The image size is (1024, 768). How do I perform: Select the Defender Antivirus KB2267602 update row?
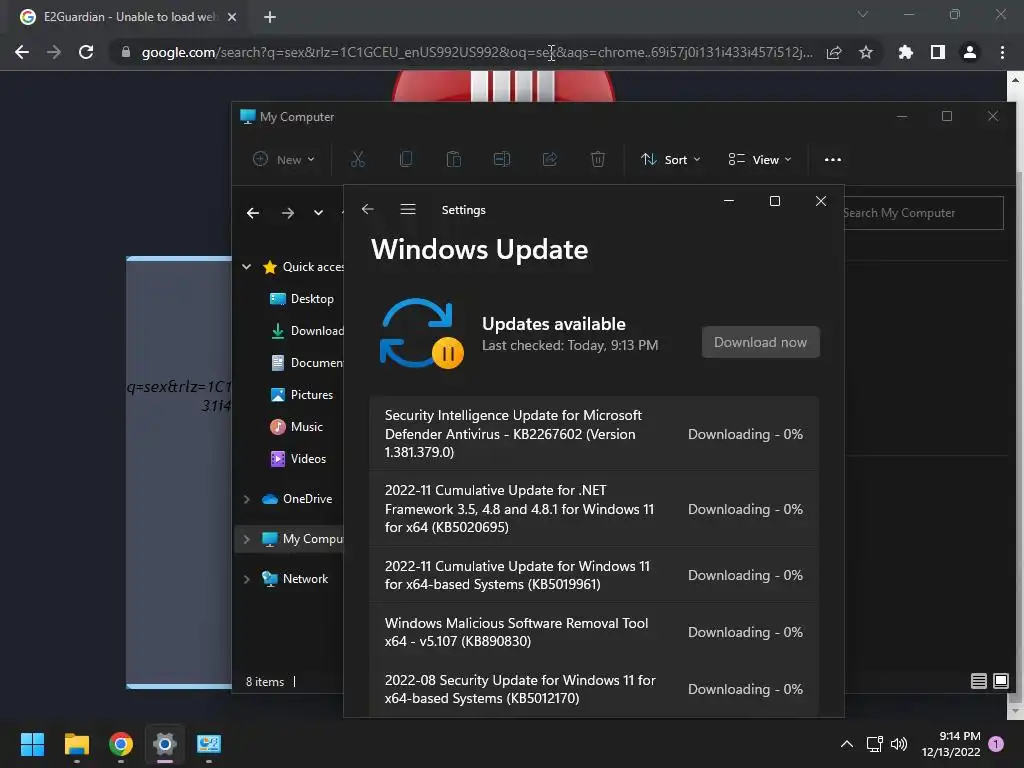point(594,434)
